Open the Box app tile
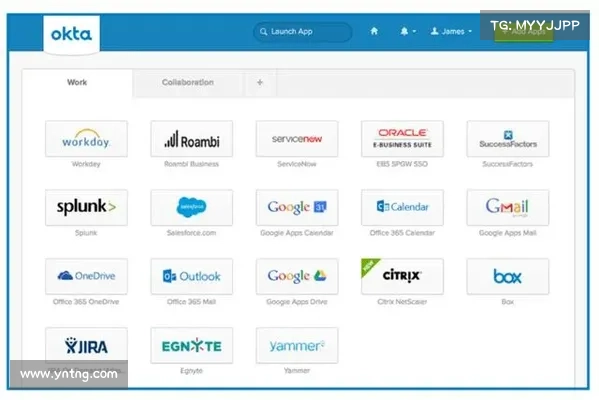Image resolution: width=600 pixels, height=400 pixels. [508, 276]
